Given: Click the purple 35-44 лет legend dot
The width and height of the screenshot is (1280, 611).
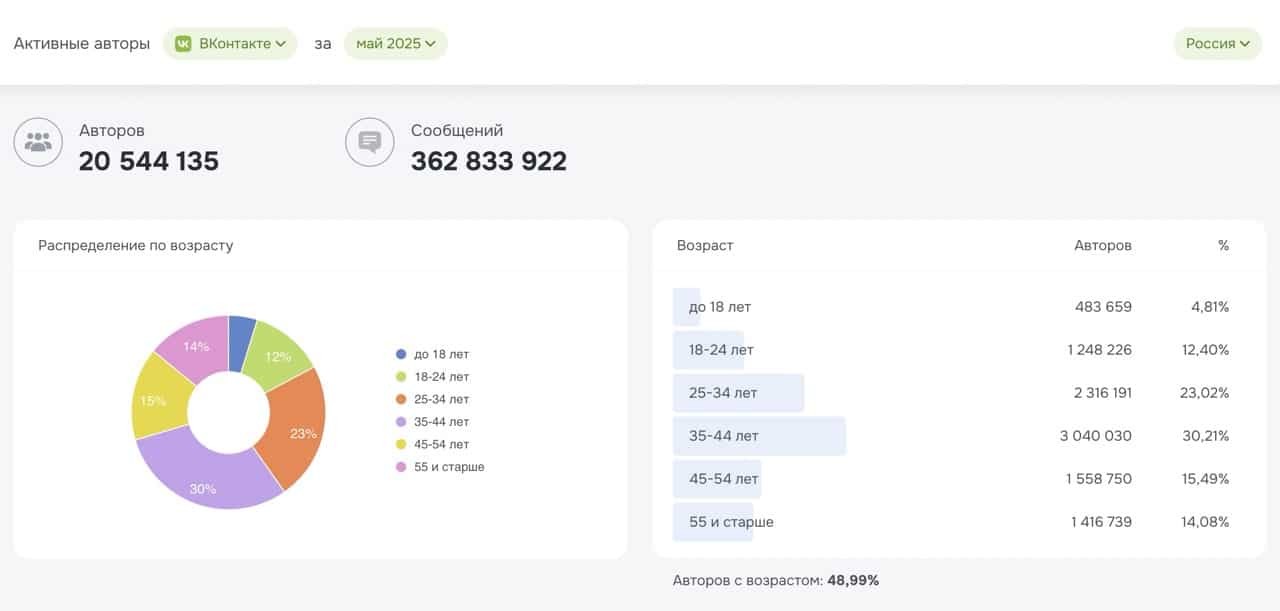Looking at the screenshot, I should tap(401, 422).
